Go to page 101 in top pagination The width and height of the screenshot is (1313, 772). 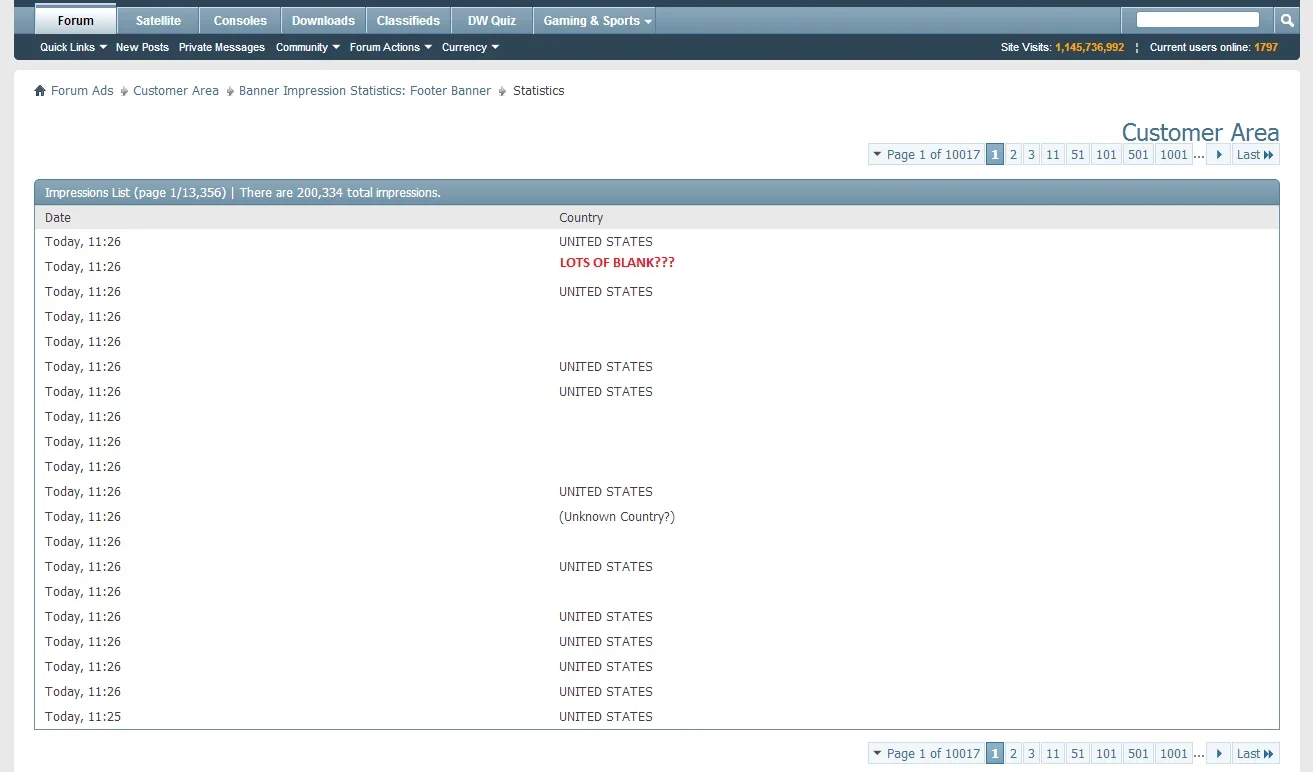coord(1106,155)
